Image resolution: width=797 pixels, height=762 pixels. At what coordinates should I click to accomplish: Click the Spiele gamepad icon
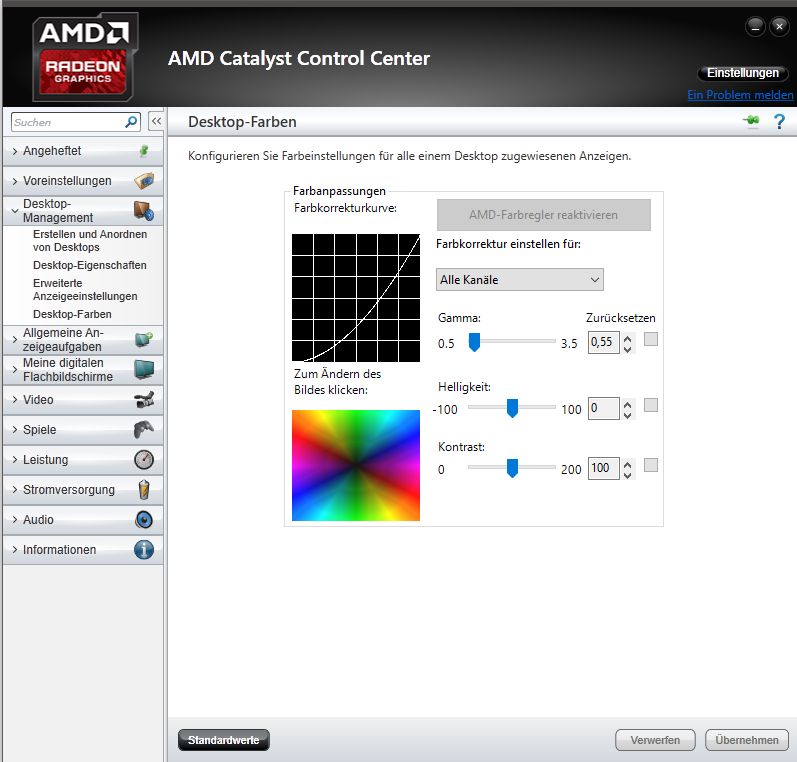tap(144, 430)
